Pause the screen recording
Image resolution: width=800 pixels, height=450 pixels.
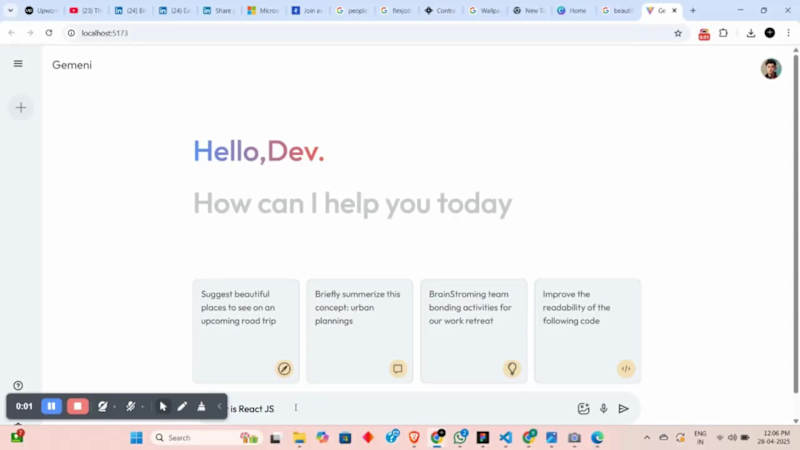coord(52,406)
